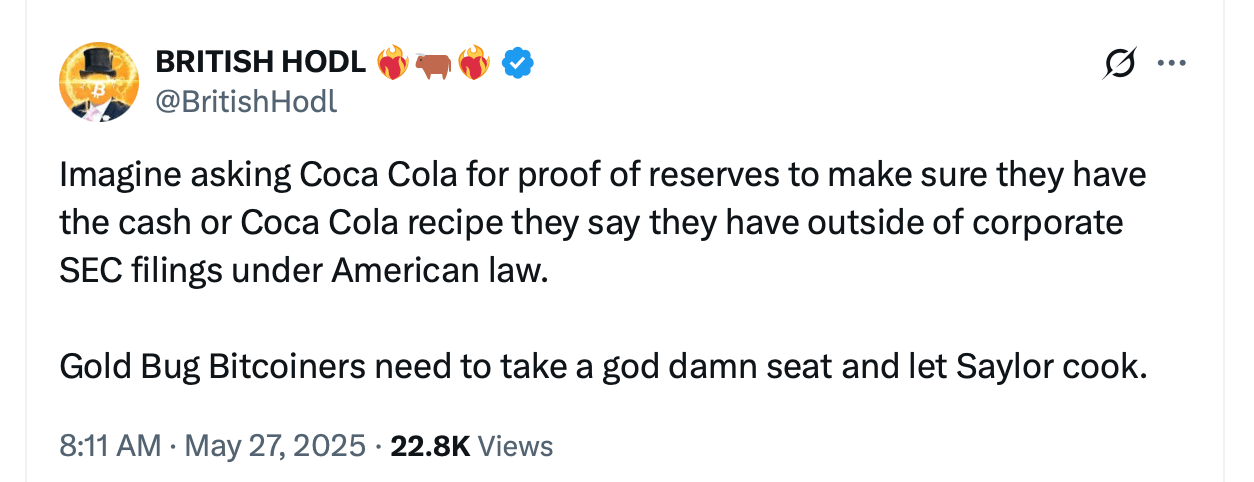Click the text "SEC filings under American law."
The width and height of the screenshot is (1254, 482).
[x=305, y=271]
